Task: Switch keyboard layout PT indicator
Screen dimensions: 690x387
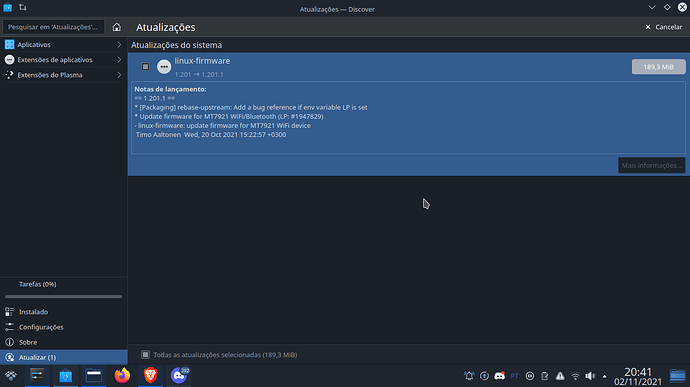Action: tap(514, 376)
